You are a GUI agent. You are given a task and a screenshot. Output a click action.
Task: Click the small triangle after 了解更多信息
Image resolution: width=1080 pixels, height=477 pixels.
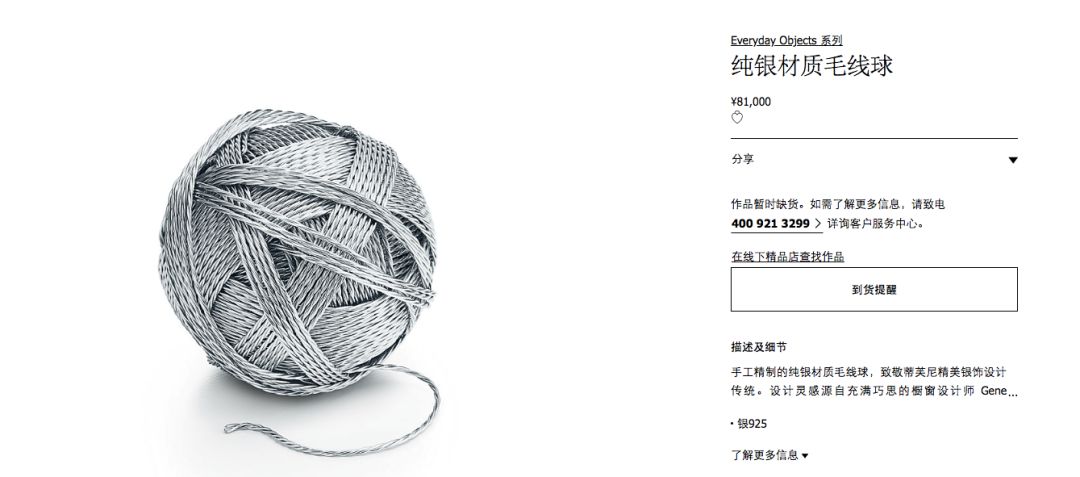point(805,455)
